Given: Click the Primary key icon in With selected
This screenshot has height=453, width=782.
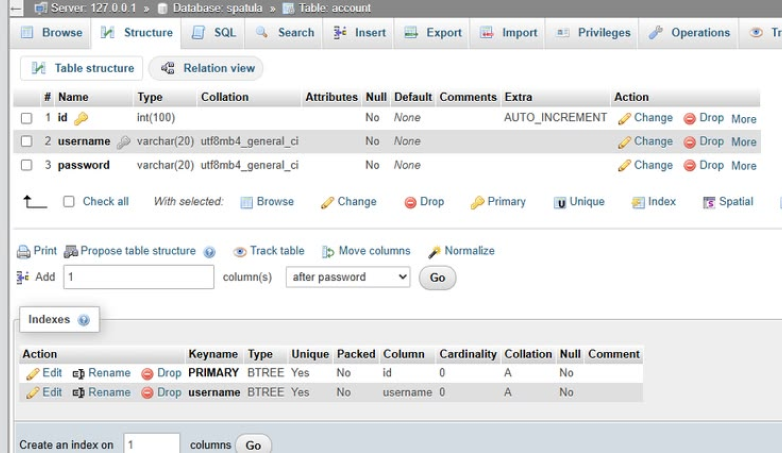Looking at the screenshot, I should tap(477, 202).
